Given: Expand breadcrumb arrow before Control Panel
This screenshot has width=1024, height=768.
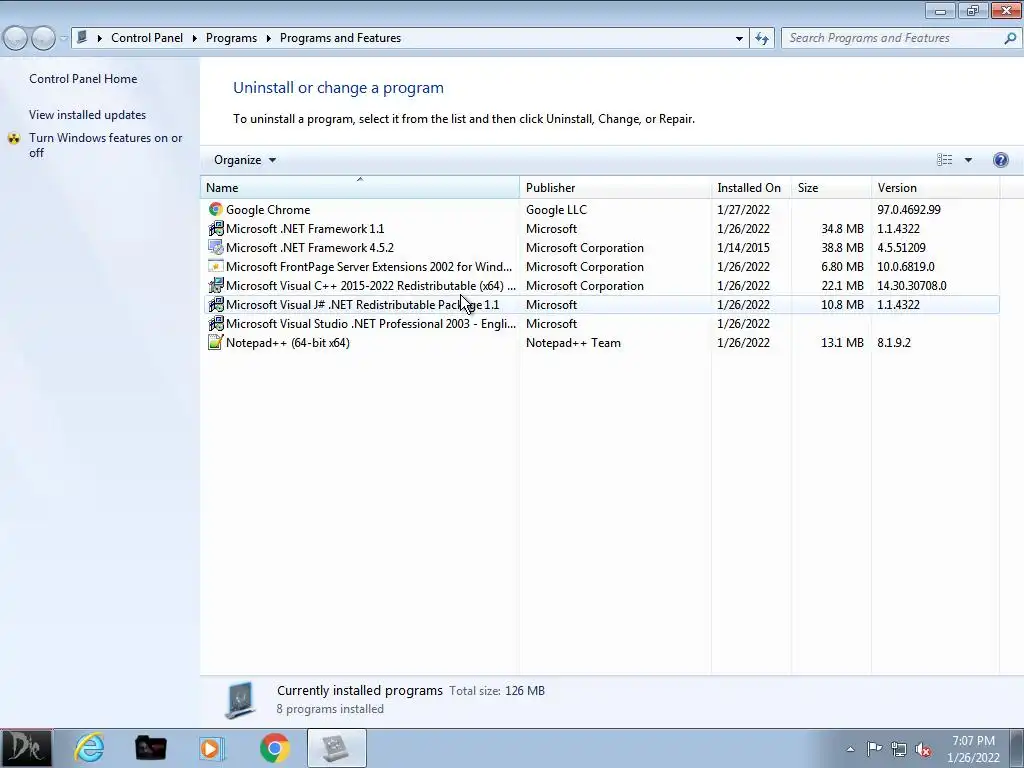Looking at the screenshot, I should click(100, 39).
